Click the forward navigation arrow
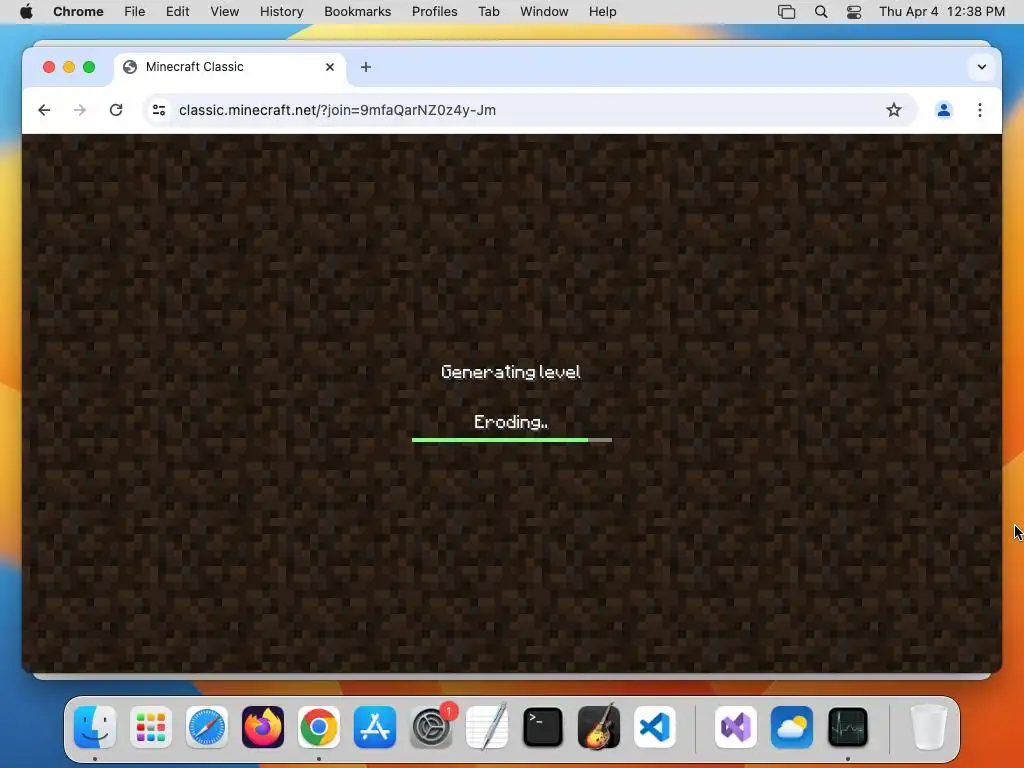This screenshot has height=768, width=1024. (x=80, y=110)
